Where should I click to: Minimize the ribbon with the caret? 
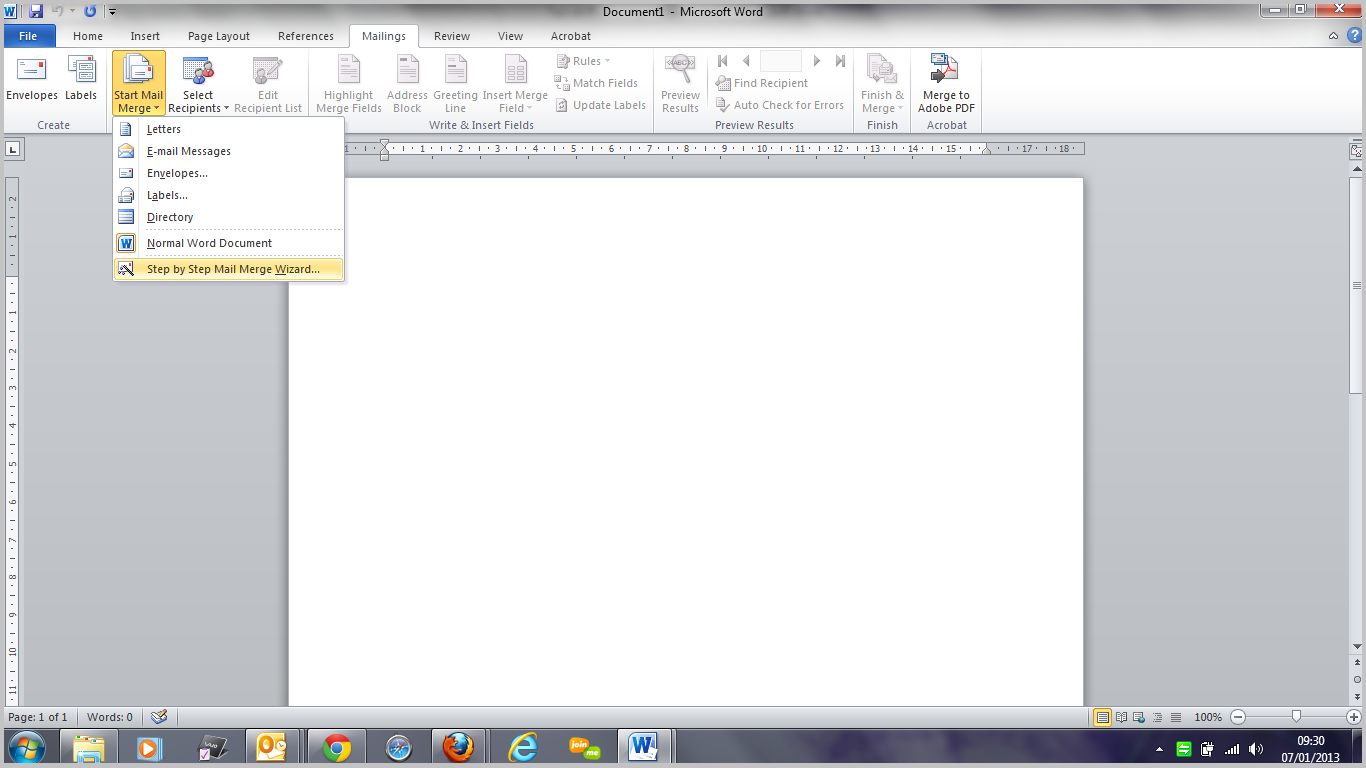1333,36
